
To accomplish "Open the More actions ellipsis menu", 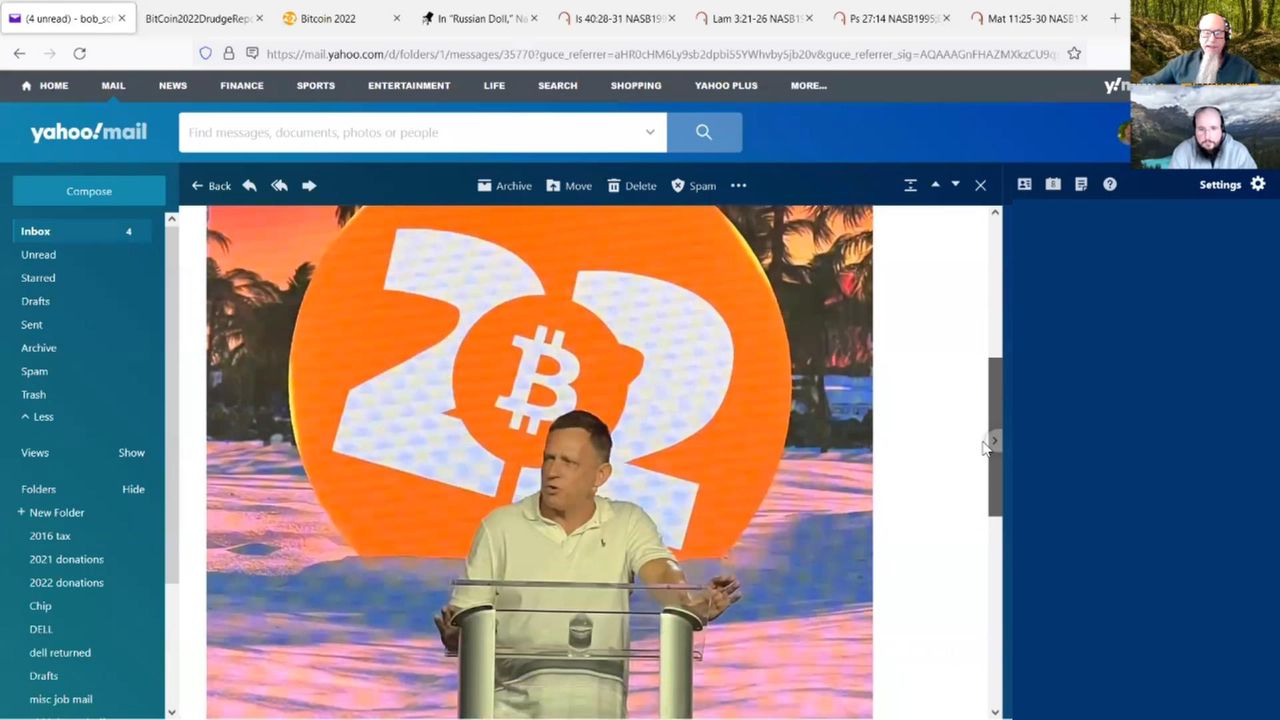I will point(738,186).
